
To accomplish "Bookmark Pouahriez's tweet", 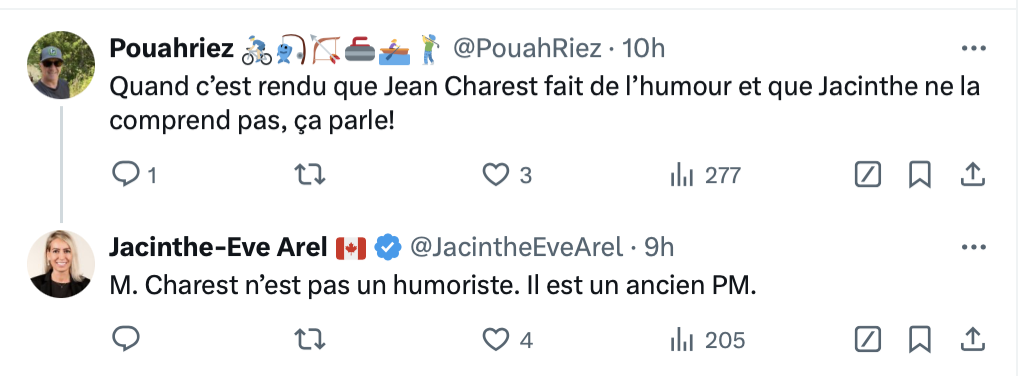I will point(920,175).
